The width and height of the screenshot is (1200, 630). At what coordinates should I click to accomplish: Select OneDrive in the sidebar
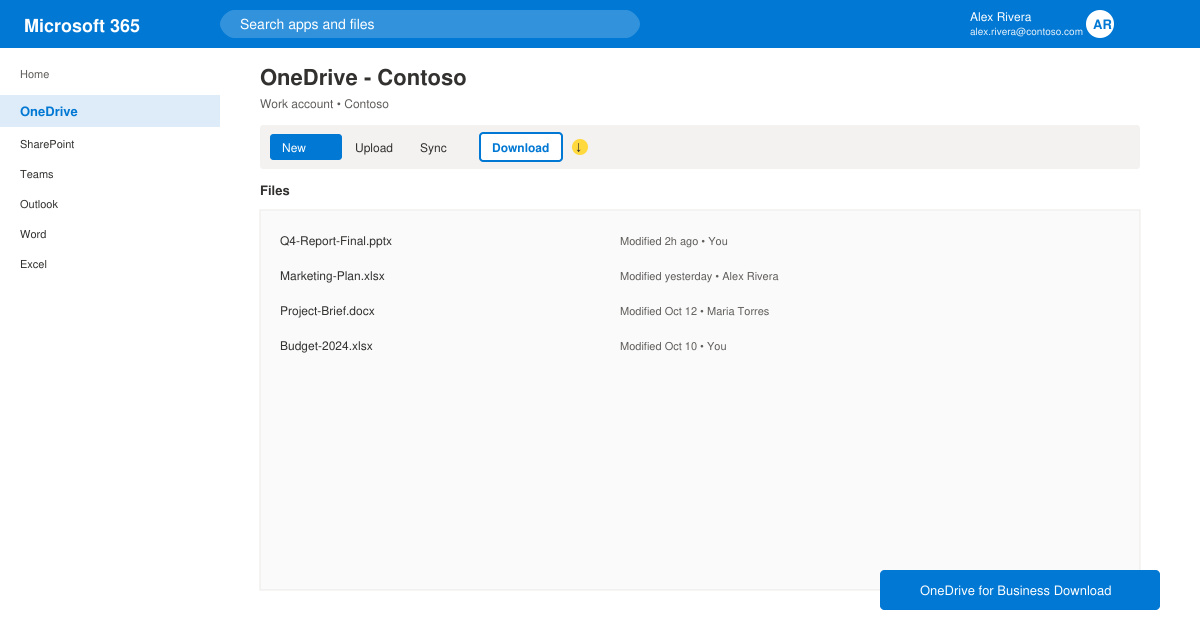click(x=110, y=111)
